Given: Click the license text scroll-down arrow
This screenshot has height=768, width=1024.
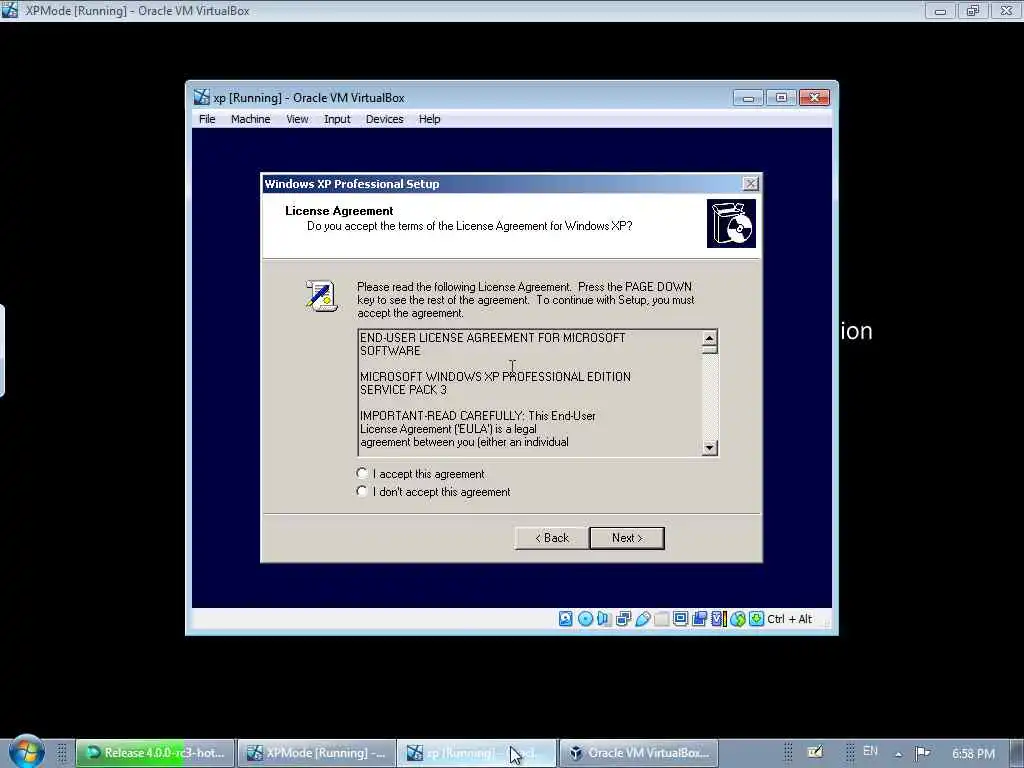Looking at the screenshot, I should pos(709,447).
